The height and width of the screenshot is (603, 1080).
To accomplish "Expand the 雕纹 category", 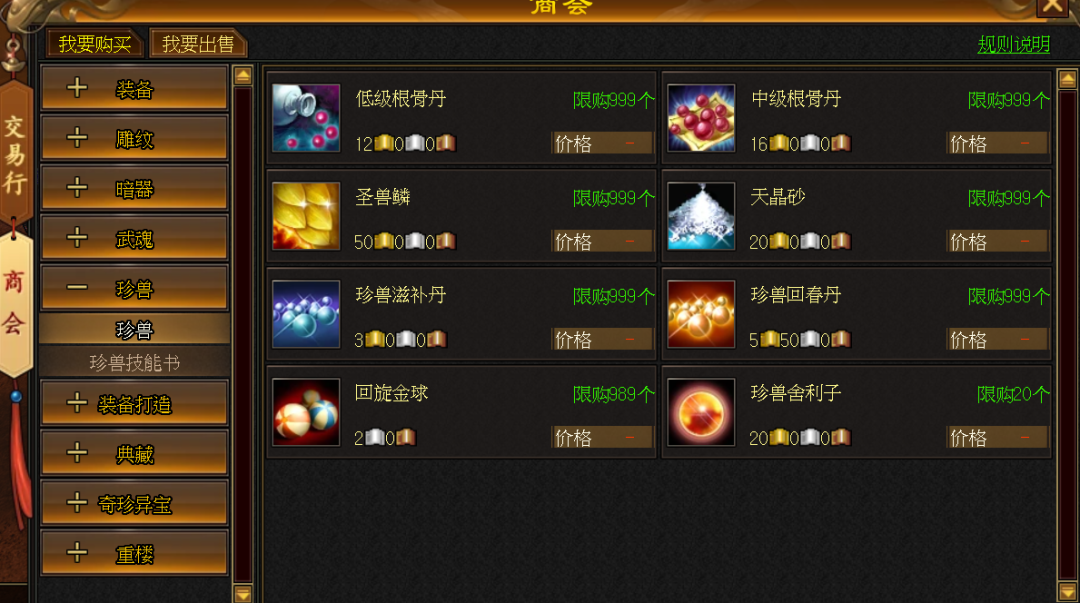I will [x=134, y=139].
